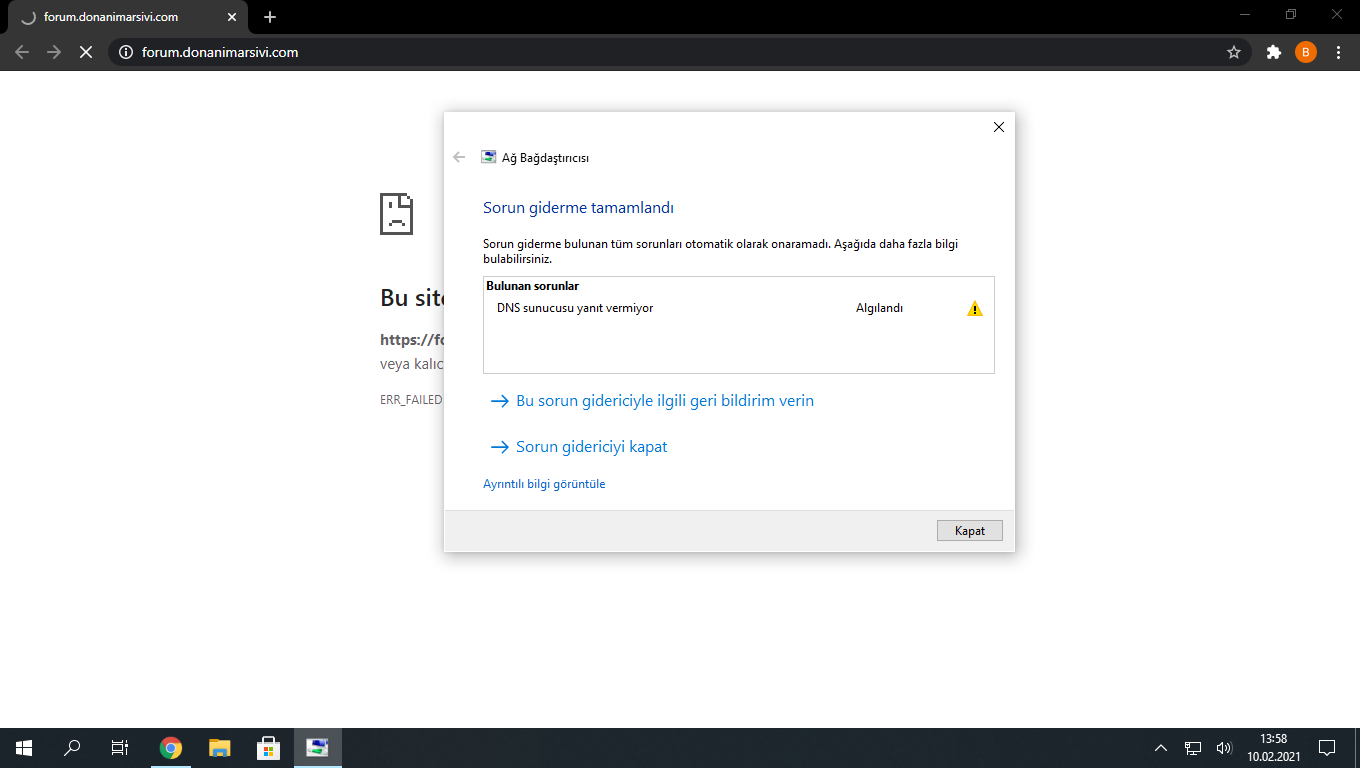The width and height of the screenshot is (1360, 768).
Task: Open network status tray icon
Action: tap(1193, 748)
